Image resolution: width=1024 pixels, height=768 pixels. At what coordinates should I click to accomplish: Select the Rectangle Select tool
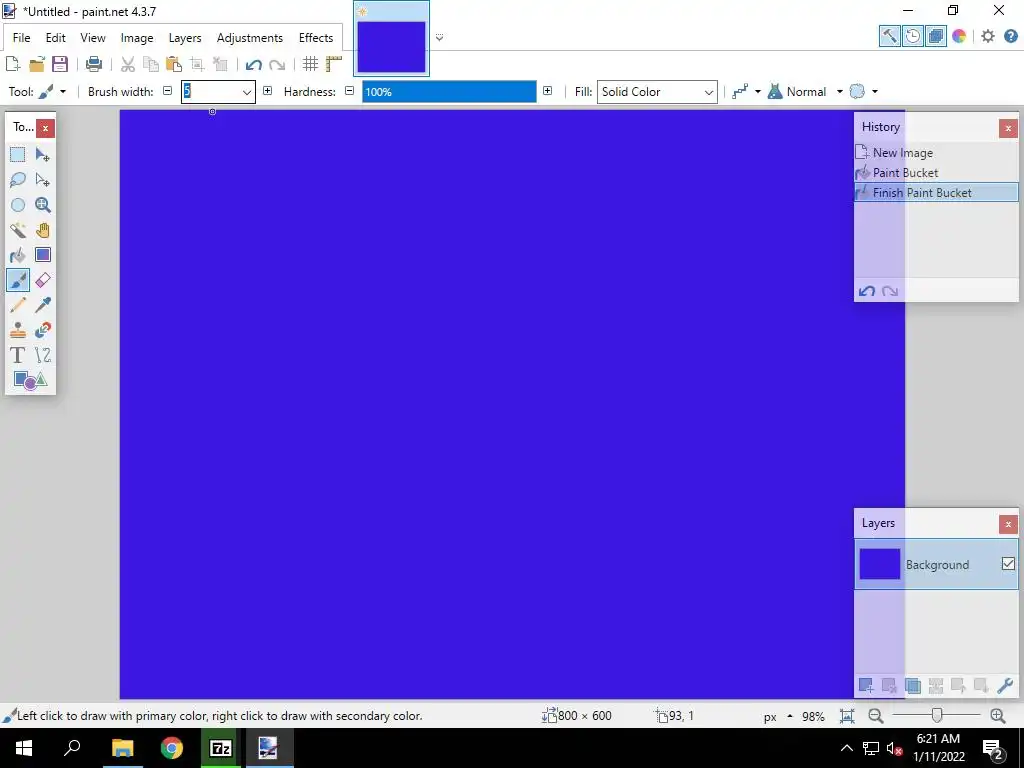click(18, 155)
